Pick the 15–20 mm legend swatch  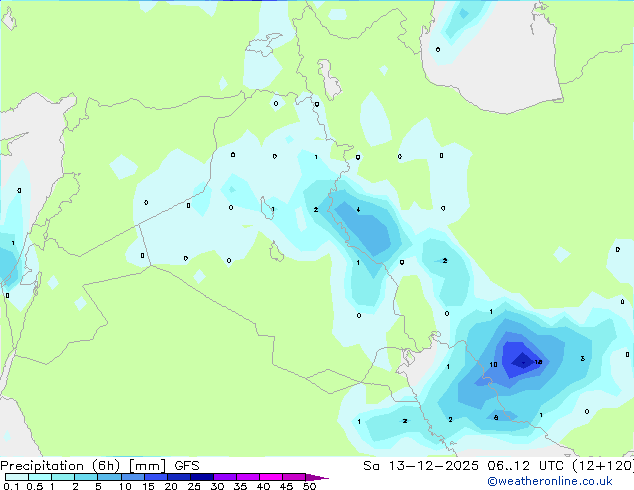click(x=156, y=477)
